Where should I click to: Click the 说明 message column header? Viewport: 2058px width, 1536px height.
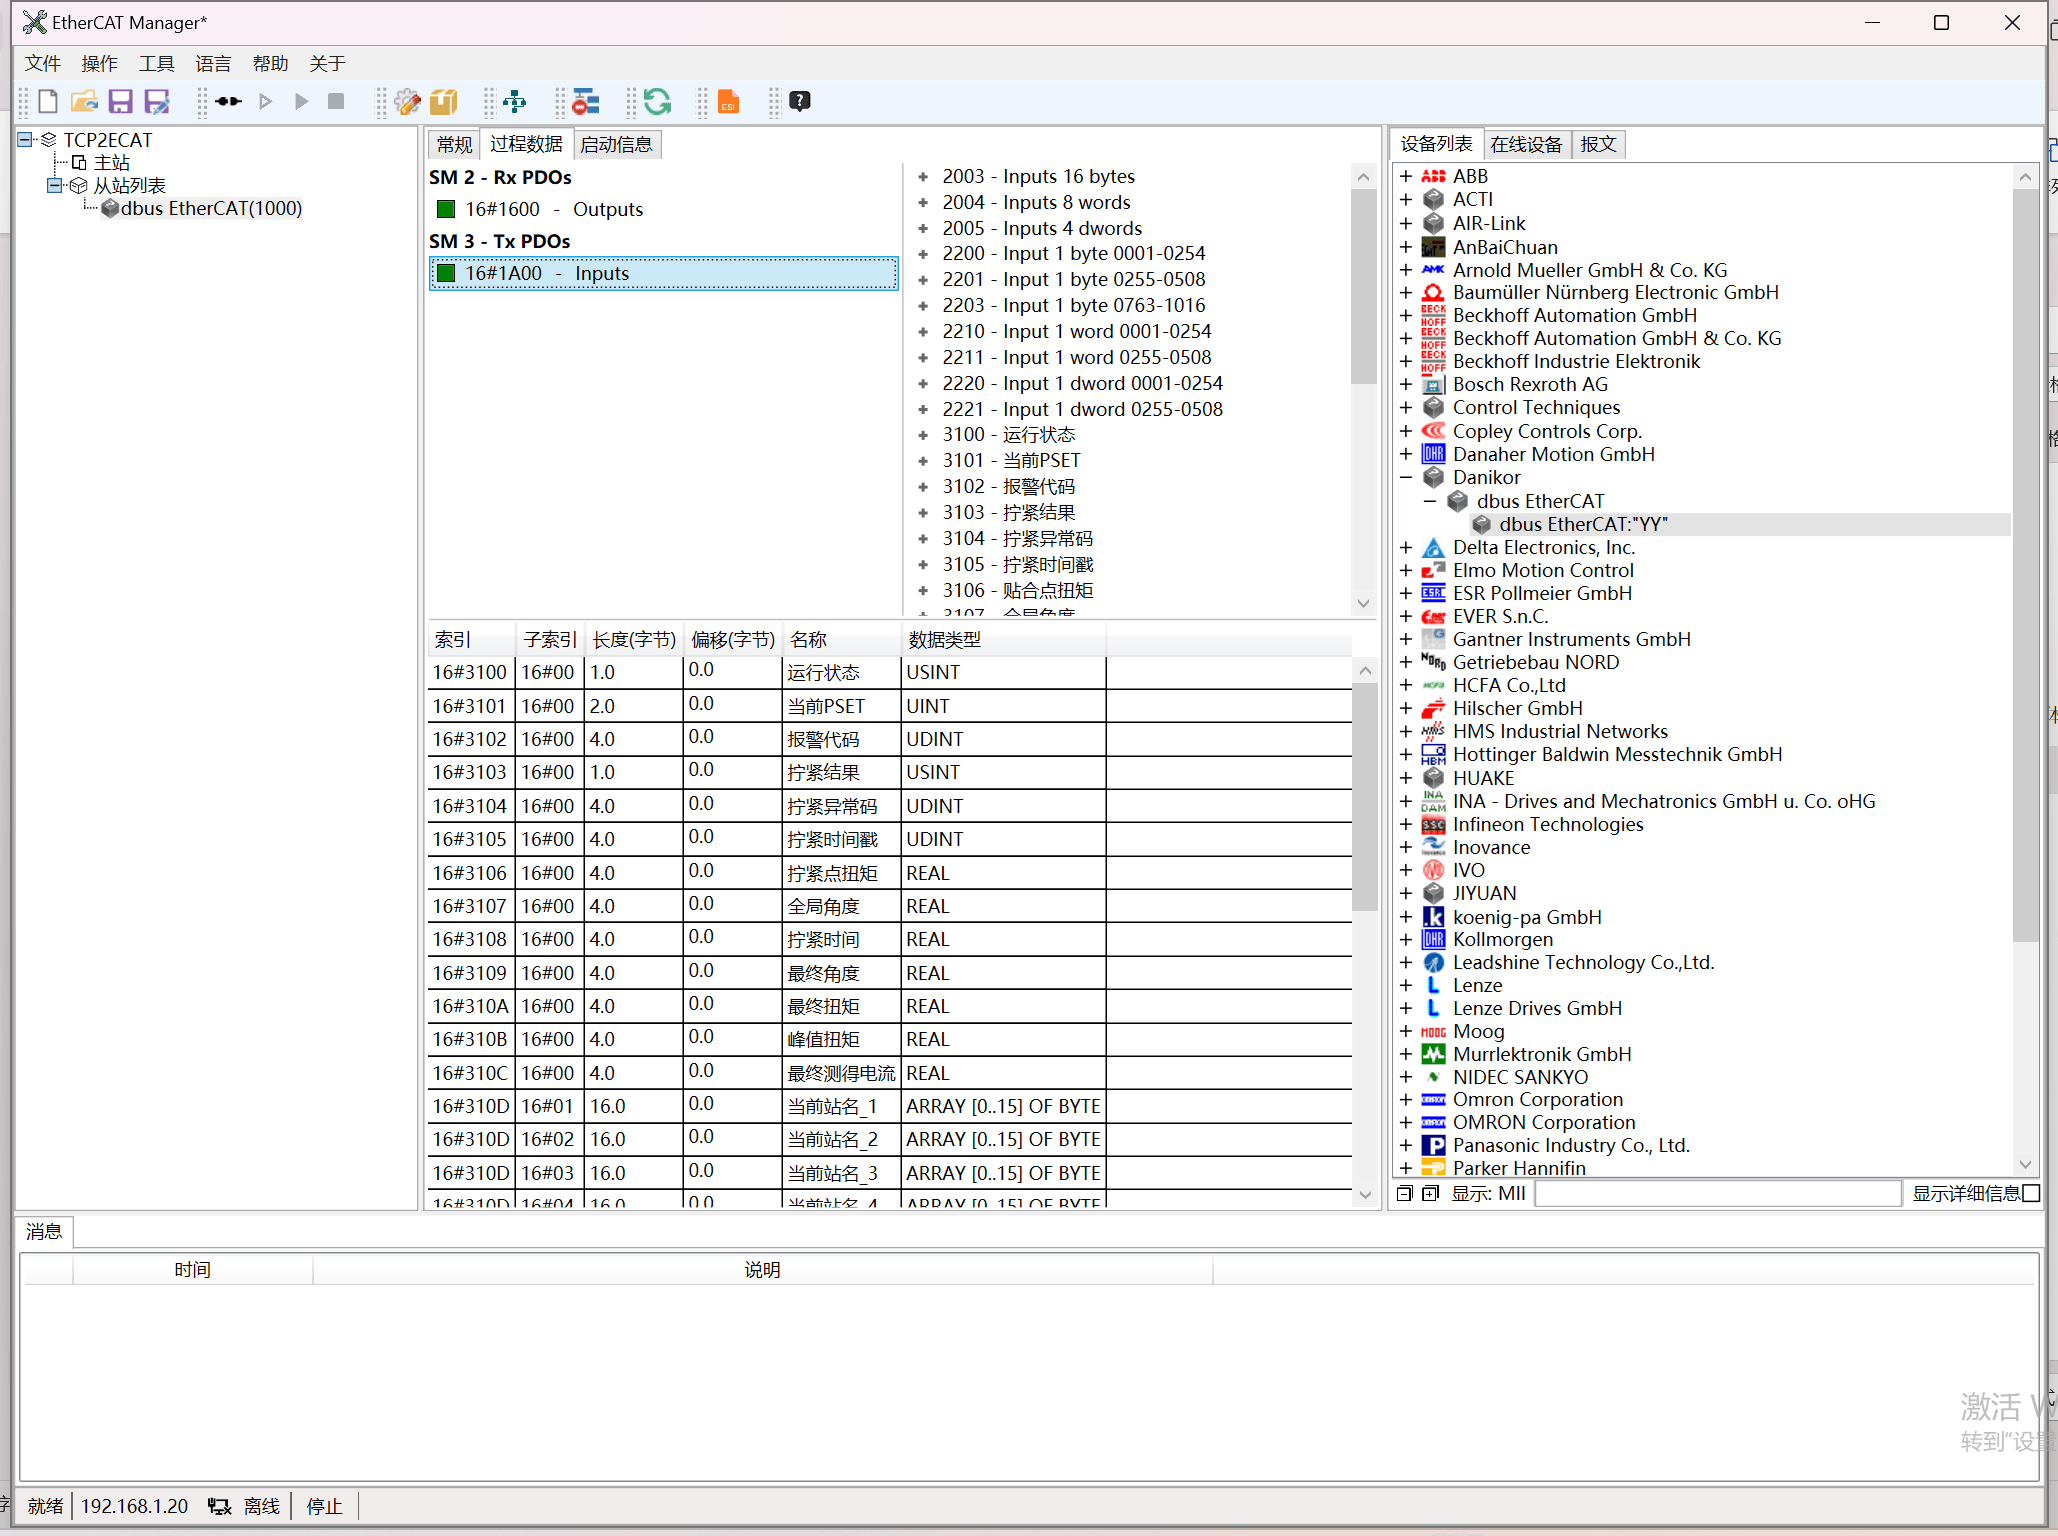pyautogui.click(x=762, y=1270)
